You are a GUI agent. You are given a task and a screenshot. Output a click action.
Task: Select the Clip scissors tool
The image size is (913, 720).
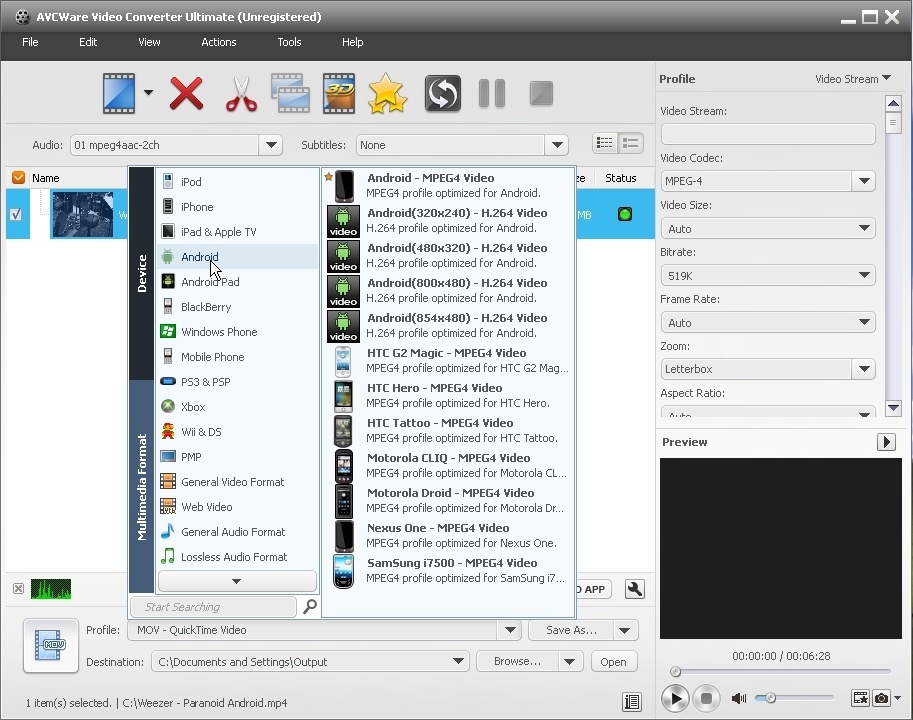[x=242, y=93]
